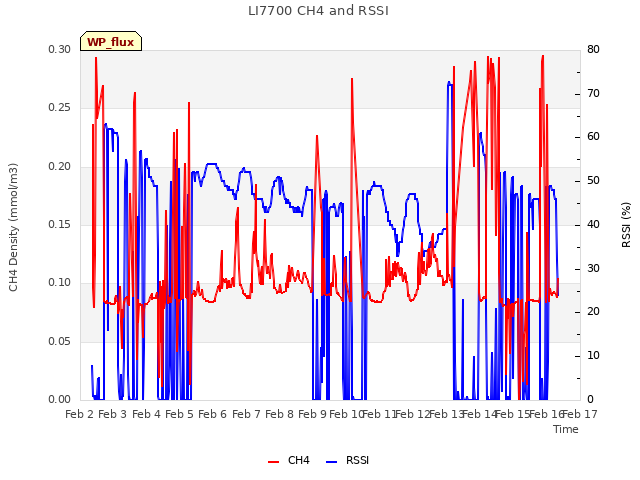Screen dimensions: 640x480
Task: Click the Feb 15 date tick label
Action: 513,414
